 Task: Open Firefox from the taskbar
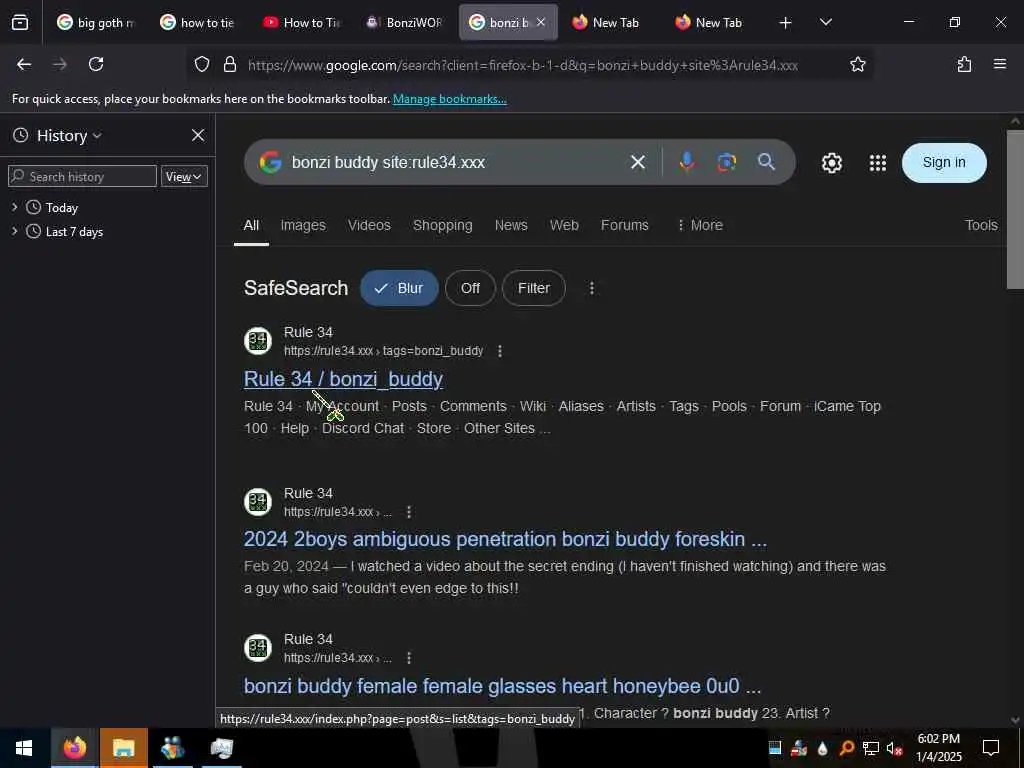pos(74,748)
